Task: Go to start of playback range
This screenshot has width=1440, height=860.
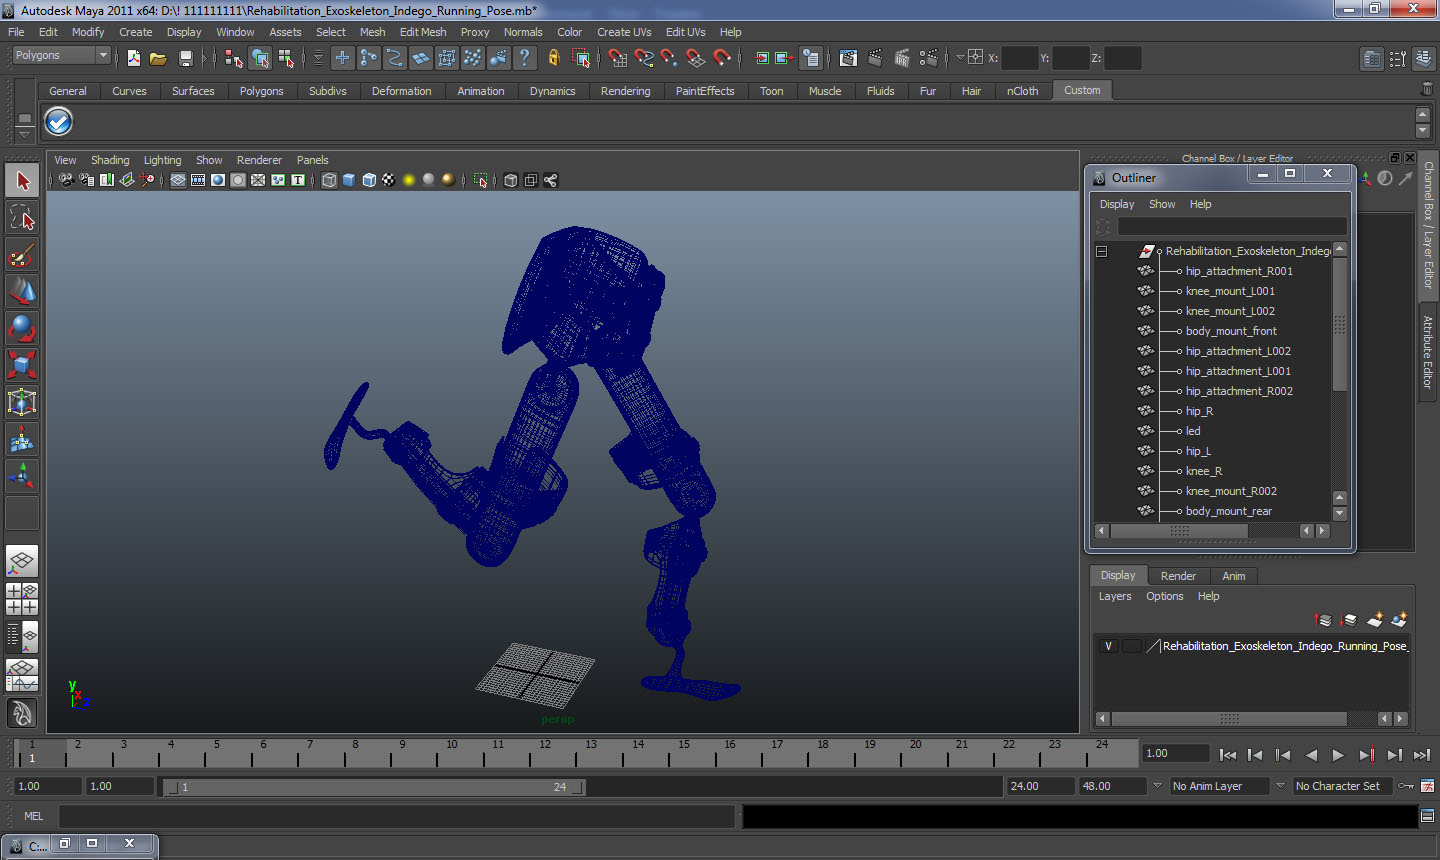Action: coord(1228,755)
